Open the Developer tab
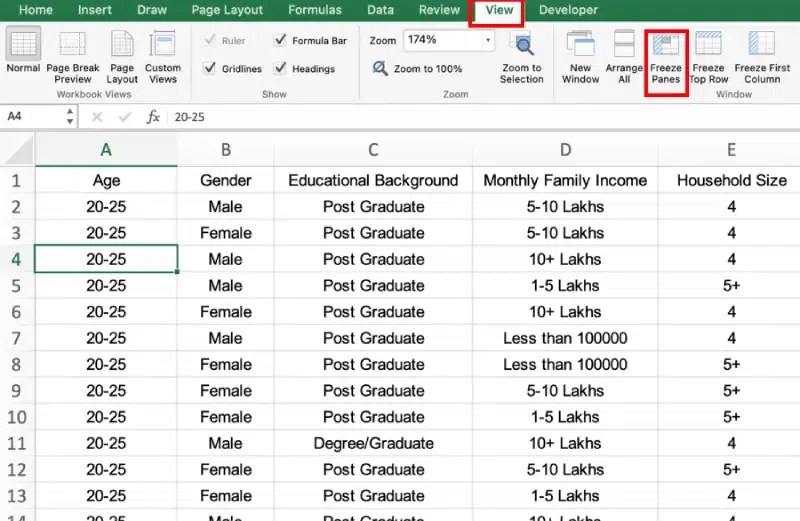The width and height of the screenshot is (800, 521). [x=568, y=10]
